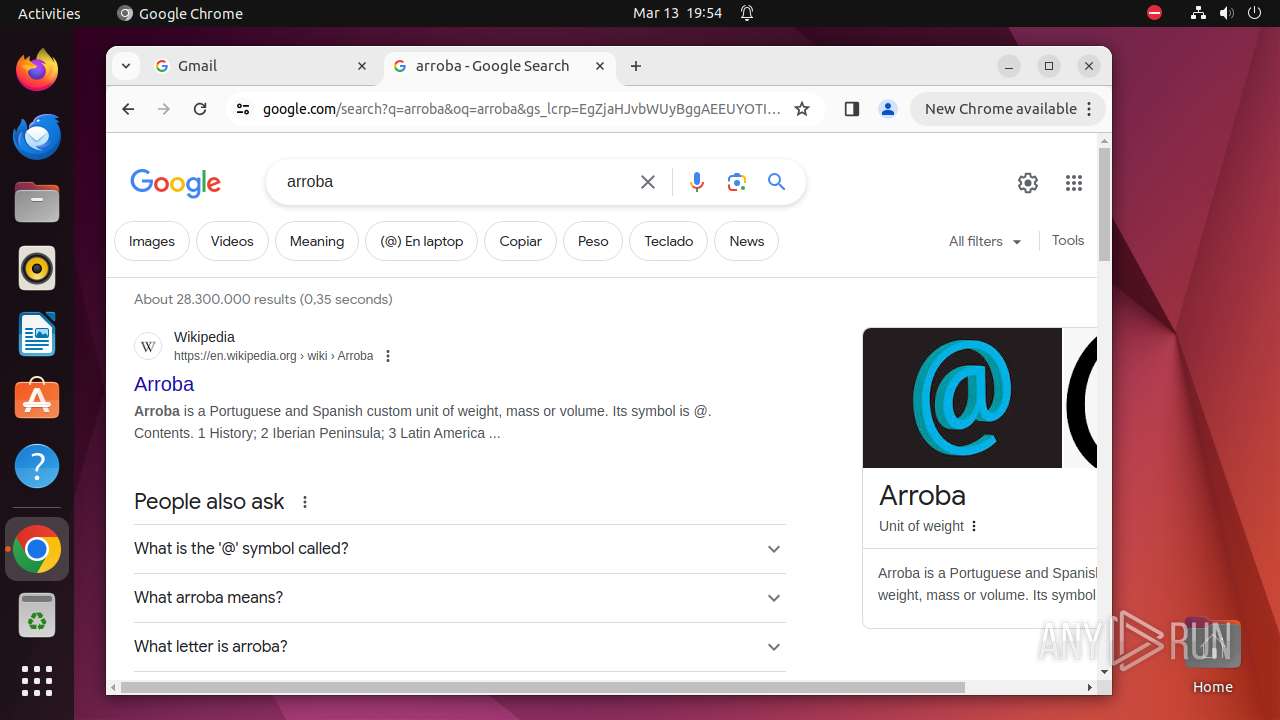
Task: Open Rhythmbox from the dock
Action: click(x=37, y=268)
